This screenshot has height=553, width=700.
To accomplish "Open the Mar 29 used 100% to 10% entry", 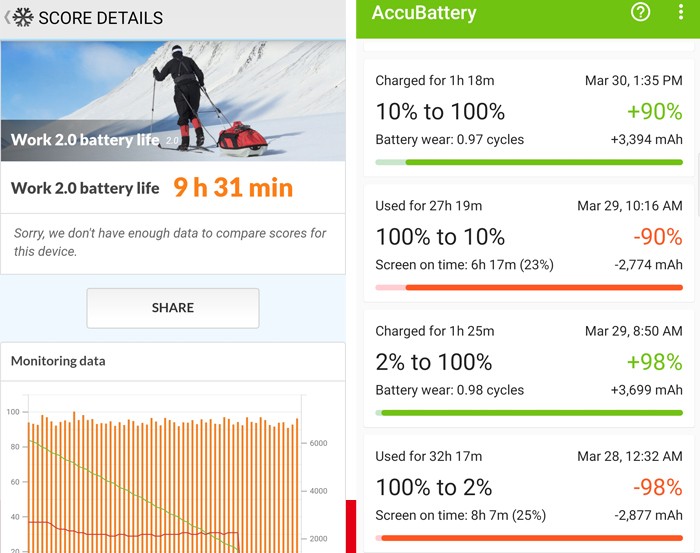I will (x=529, y=243).
